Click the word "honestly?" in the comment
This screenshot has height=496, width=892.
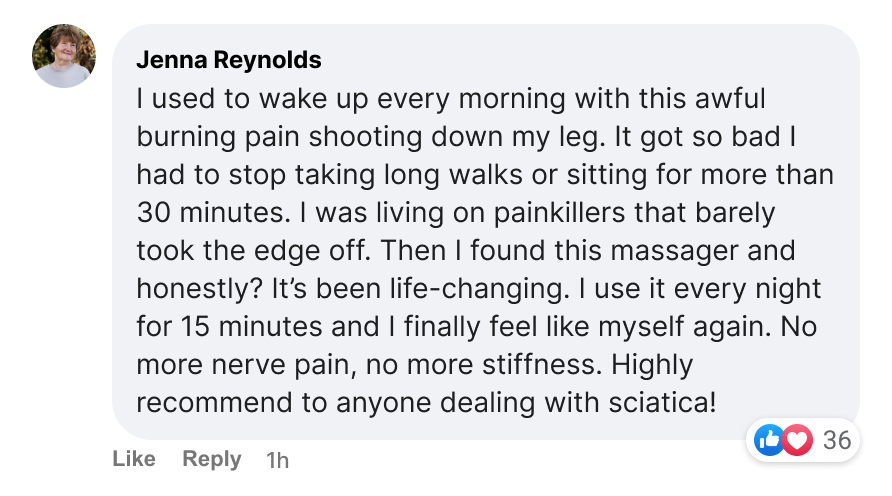point(200,289)
